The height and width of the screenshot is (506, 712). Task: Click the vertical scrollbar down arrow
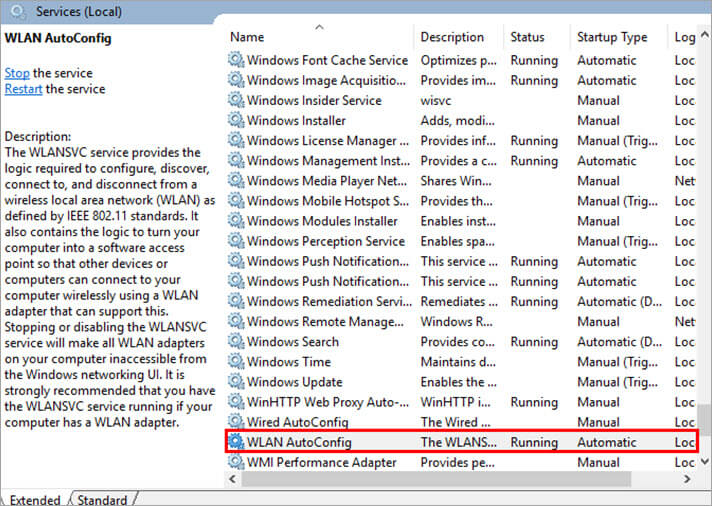[705, 461]
